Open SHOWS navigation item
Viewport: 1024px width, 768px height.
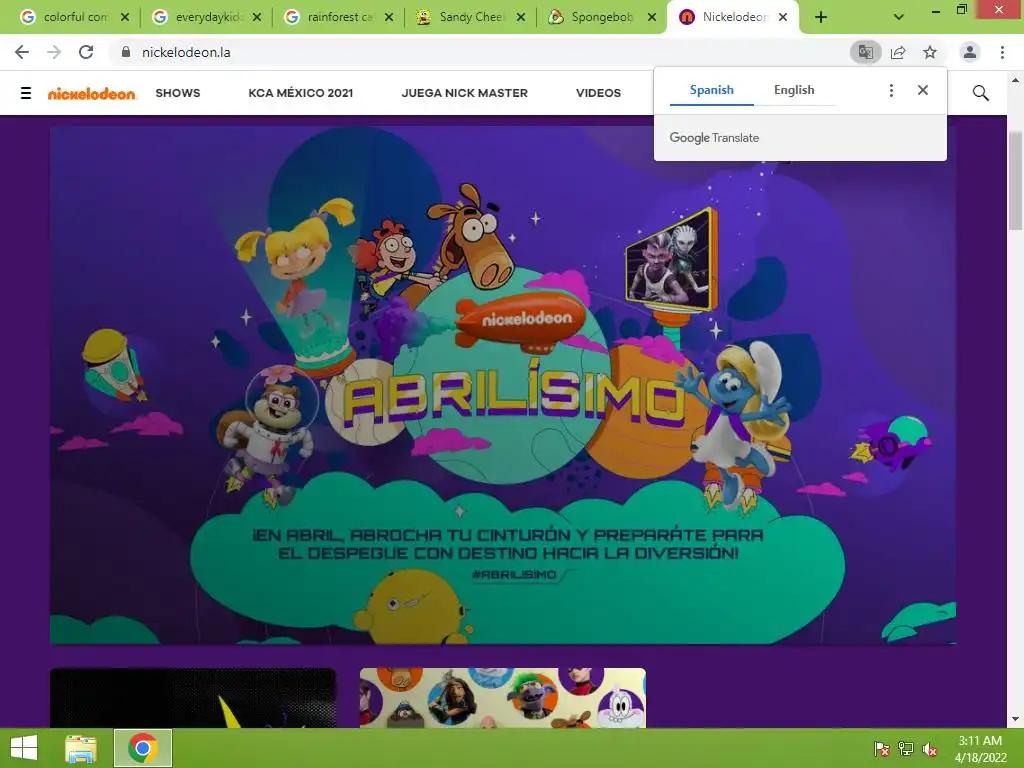[x=178, y=93]
